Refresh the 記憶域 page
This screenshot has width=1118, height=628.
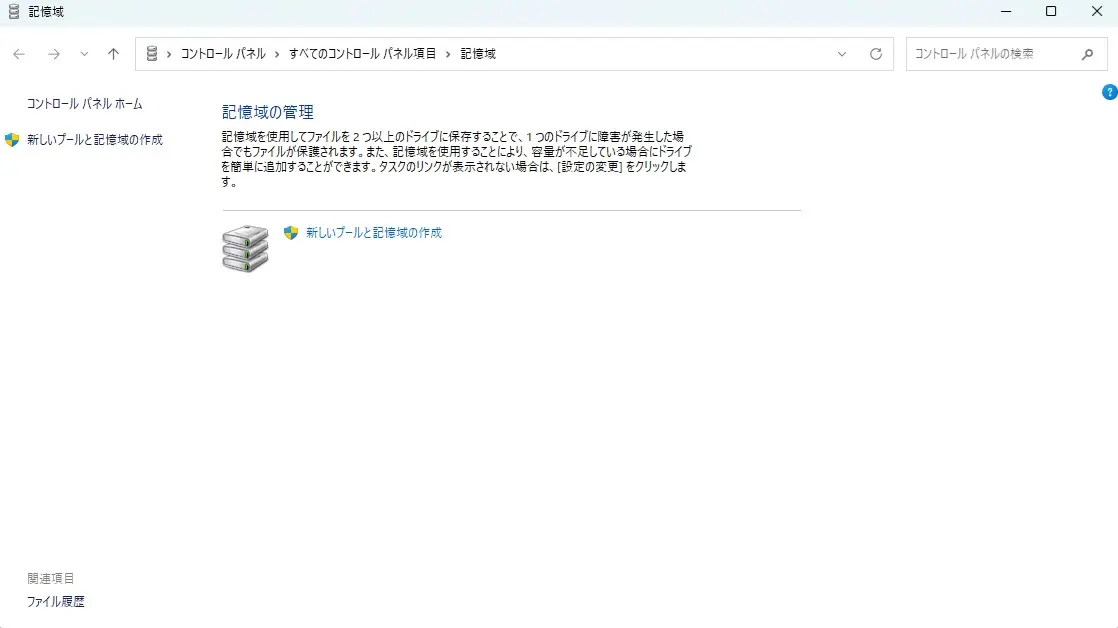[876, 54]
